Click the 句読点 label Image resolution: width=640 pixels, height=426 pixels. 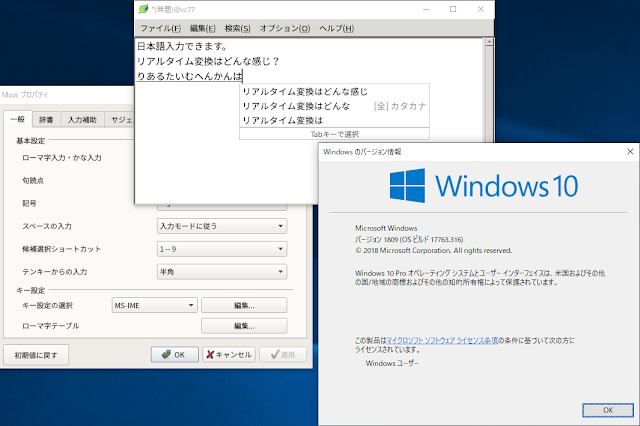pyautogui.click(x=33, y=180)
